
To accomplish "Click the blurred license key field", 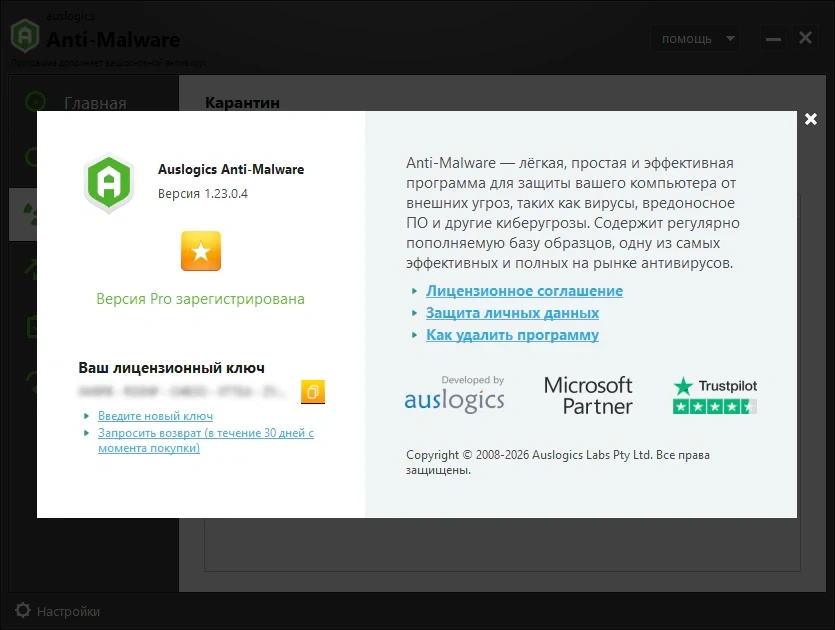I will pos(183,392).
